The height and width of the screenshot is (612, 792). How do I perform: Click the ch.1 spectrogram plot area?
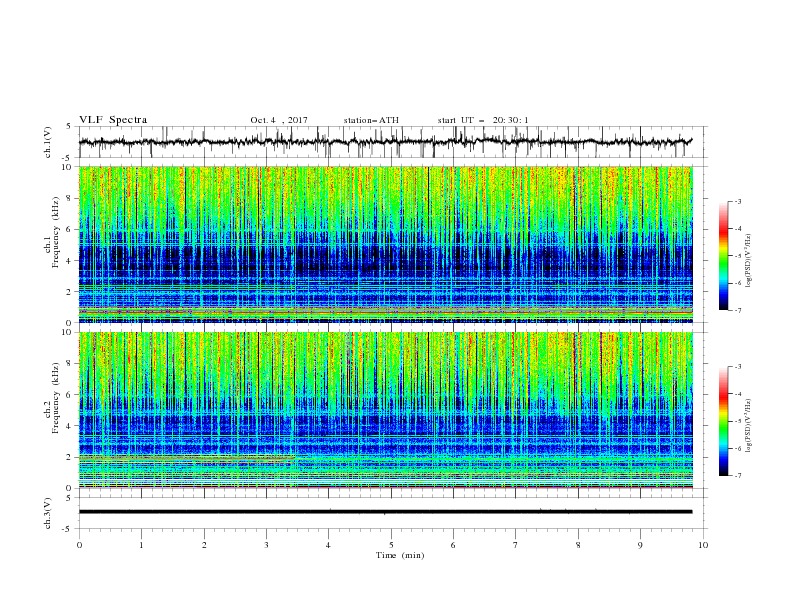[x=385, y=244]
